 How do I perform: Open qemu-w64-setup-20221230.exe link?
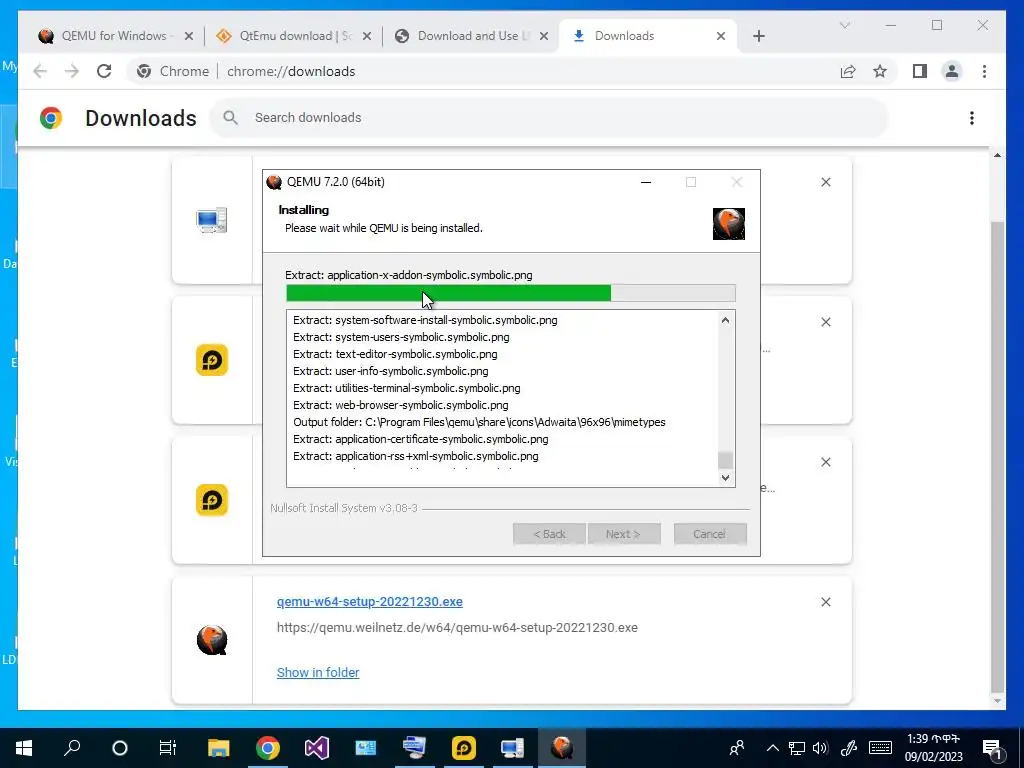click(x=370, y=601)
